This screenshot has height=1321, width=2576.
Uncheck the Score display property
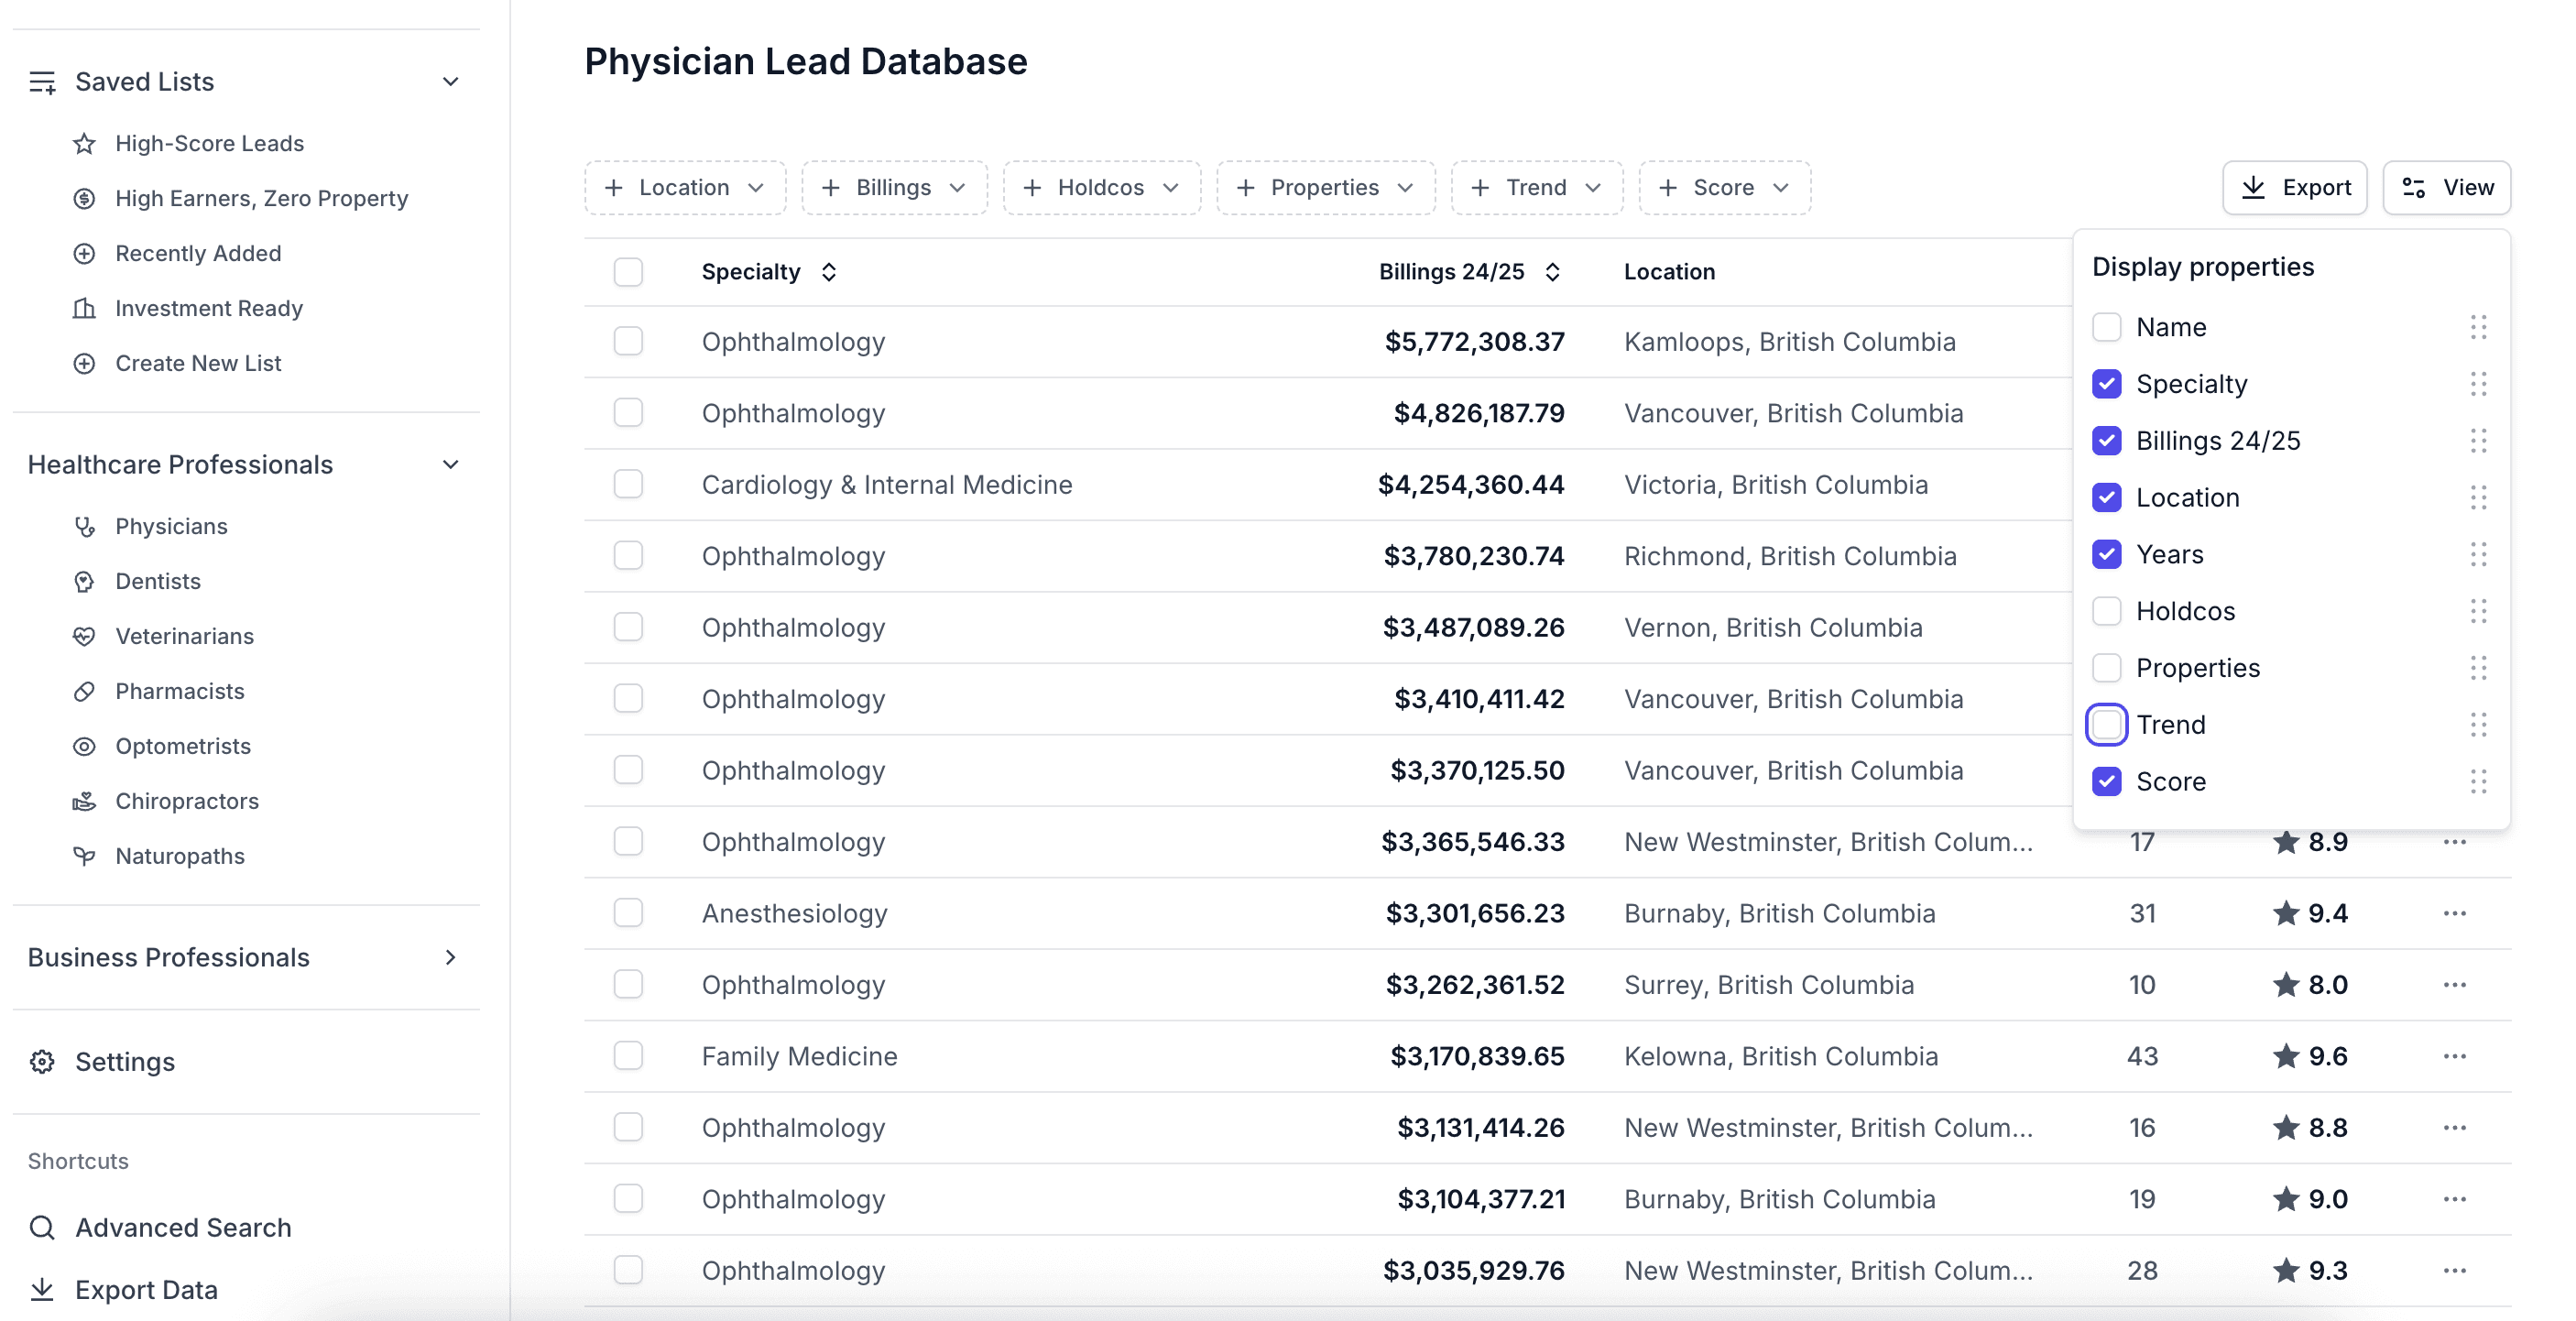tap(2106, 781)
